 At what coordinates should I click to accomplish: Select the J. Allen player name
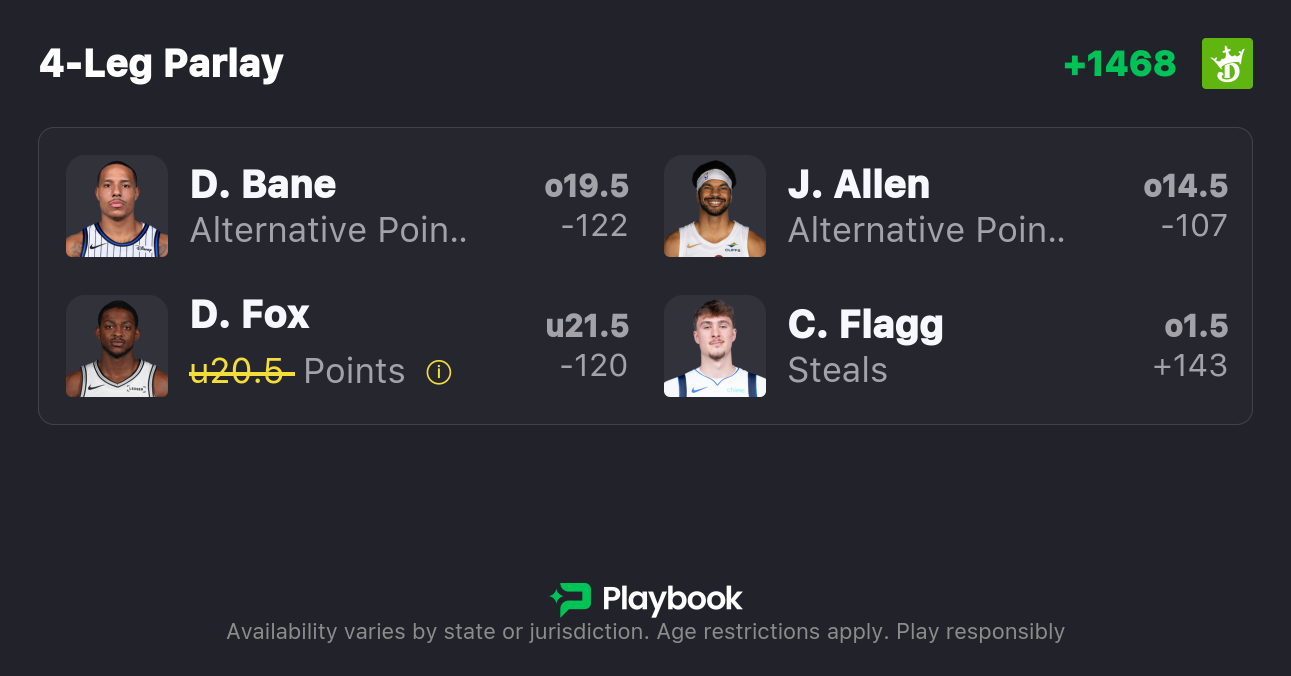click(859, 185)
